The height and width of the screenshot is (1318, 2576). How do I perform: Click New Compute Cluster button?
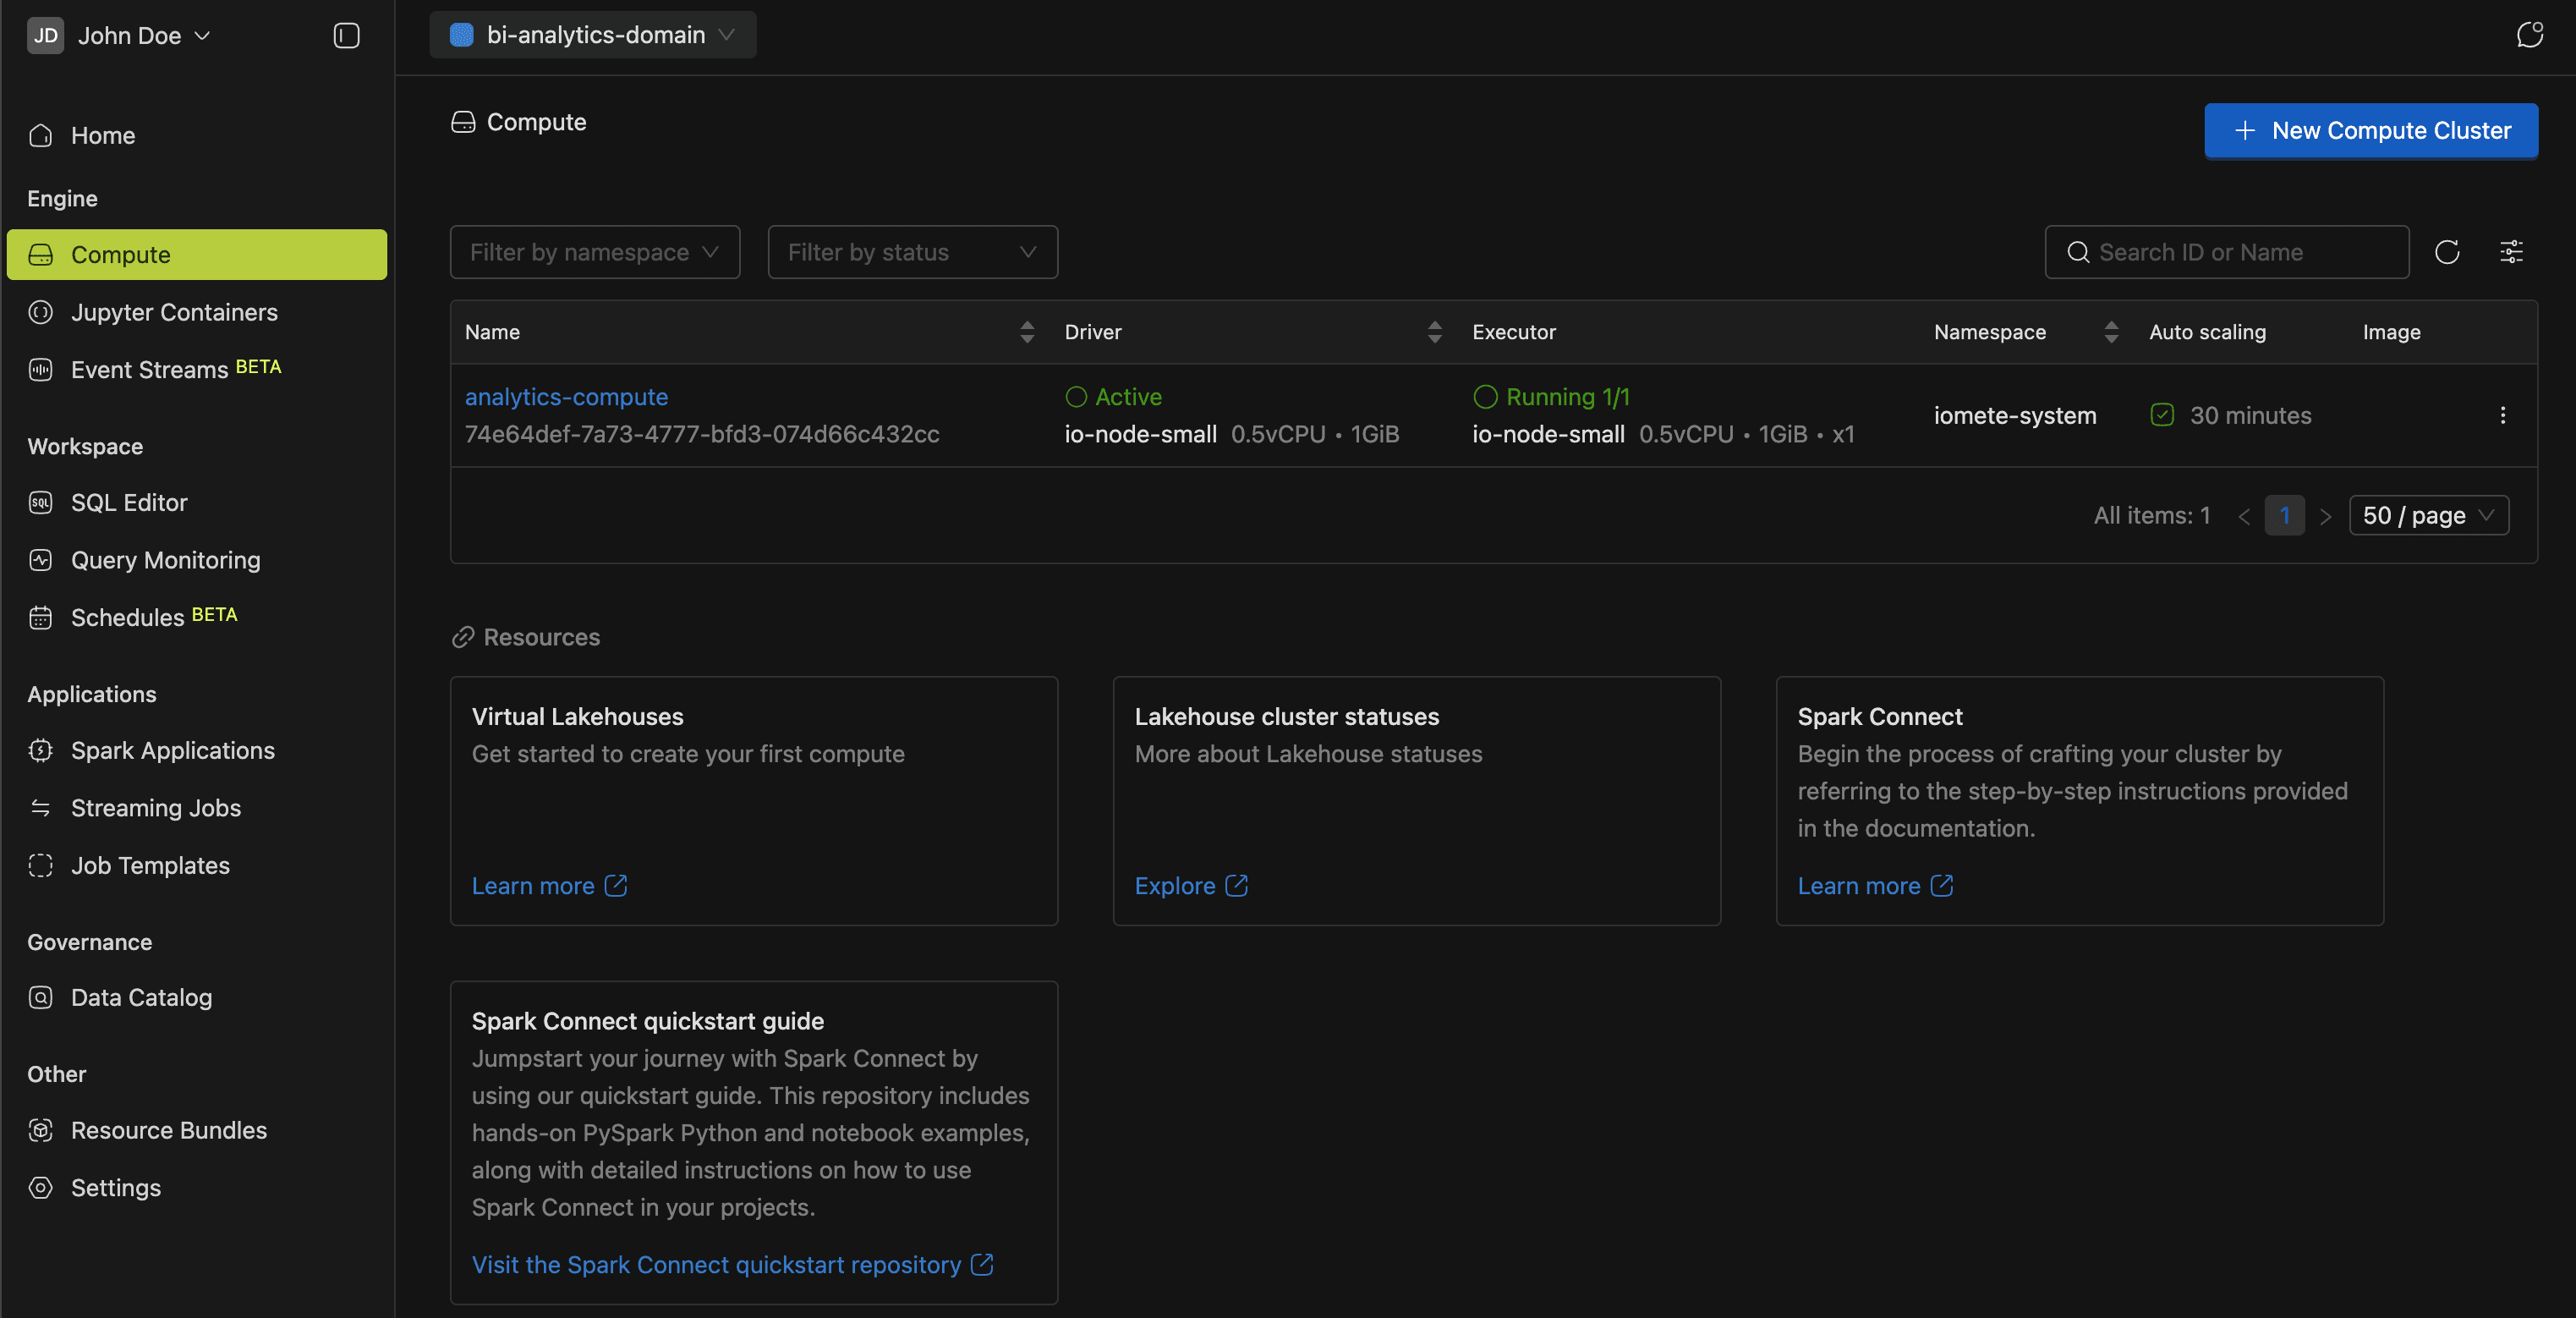pyautogui.click(x=2371, y=130)
